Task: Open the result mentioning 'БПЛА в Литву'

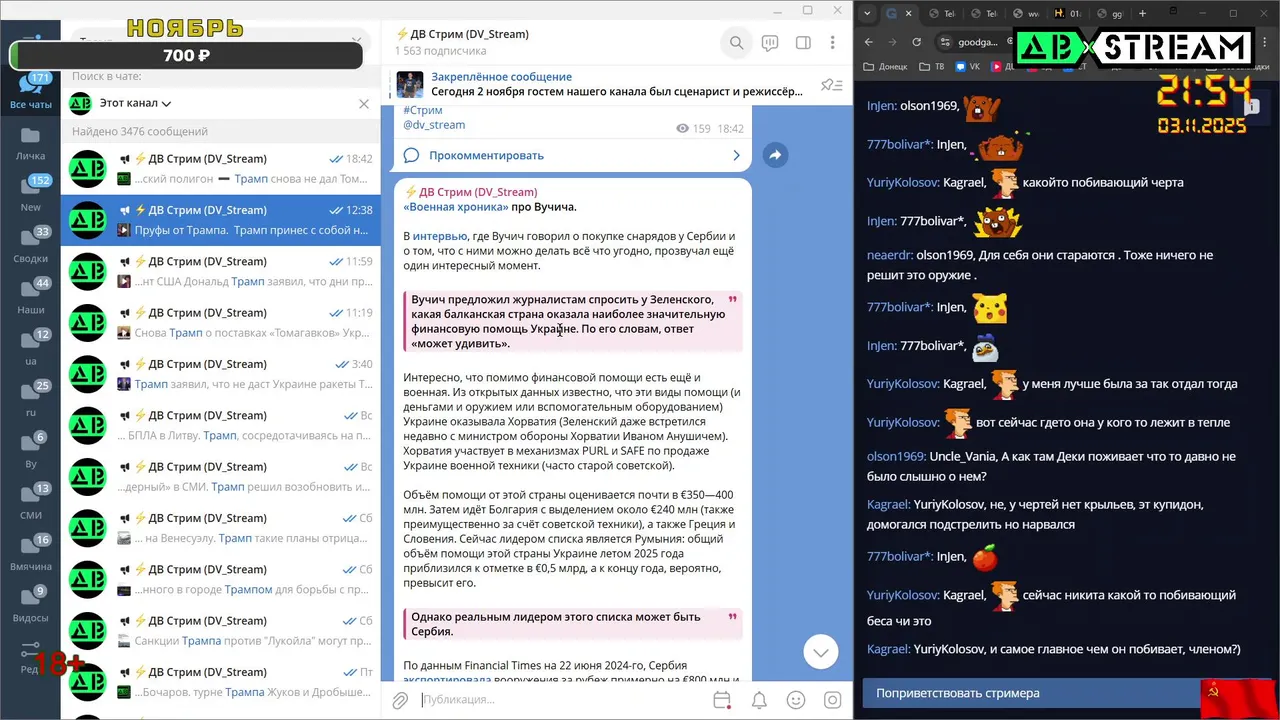Action: tap(221, 425)
